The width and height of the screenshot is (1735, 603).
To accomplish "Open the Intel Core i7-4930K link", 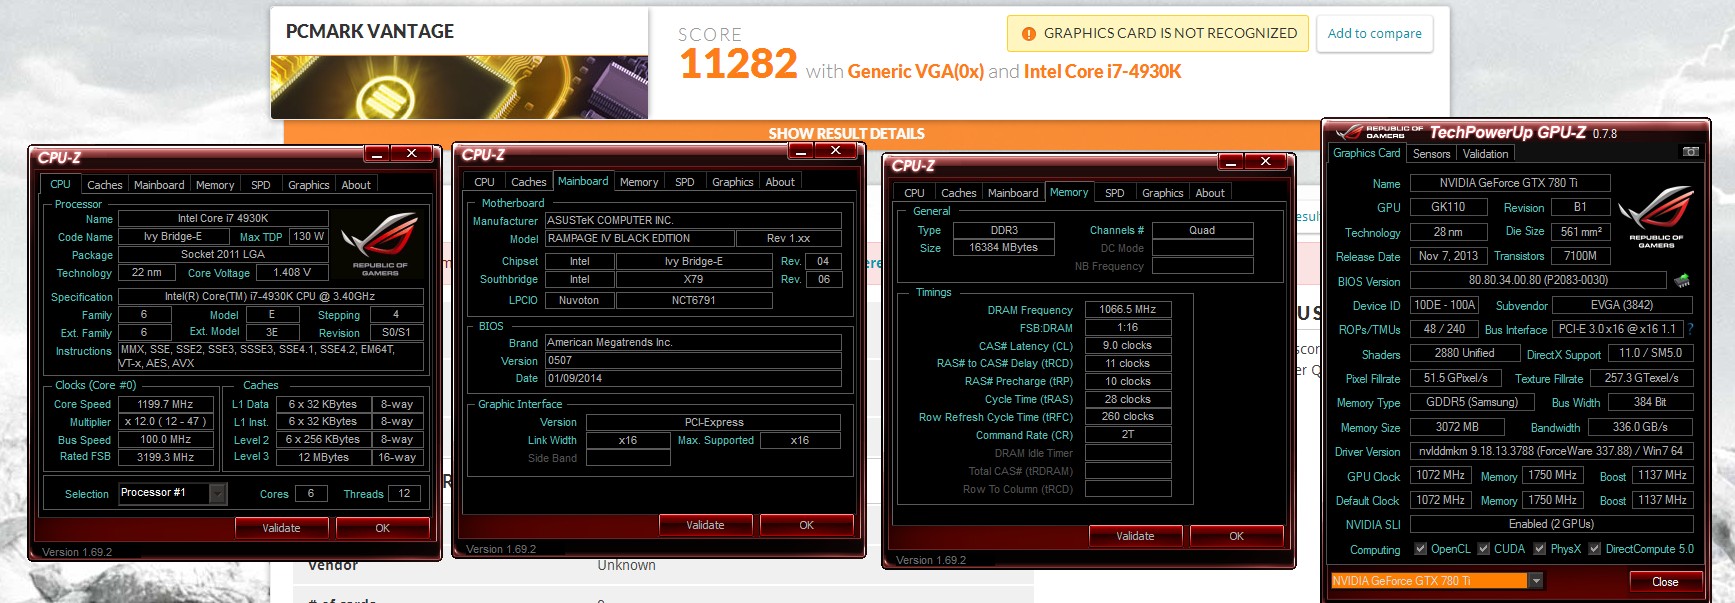I will [x=1102, y=71].
